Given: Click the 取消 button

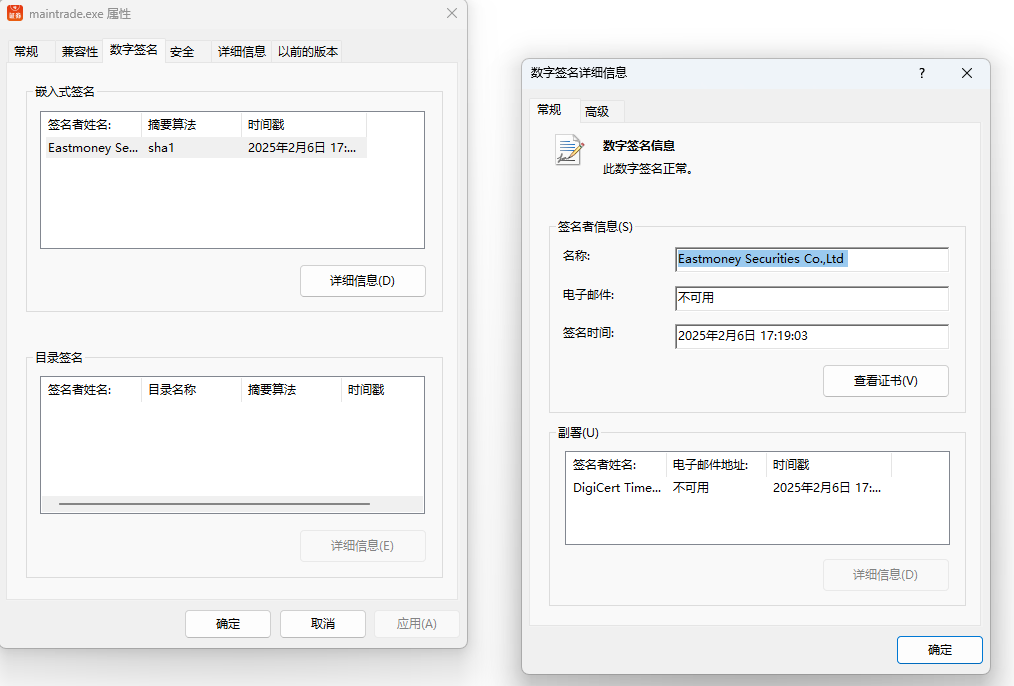Looking at the screenshot, I should click(x=323, y=624).
